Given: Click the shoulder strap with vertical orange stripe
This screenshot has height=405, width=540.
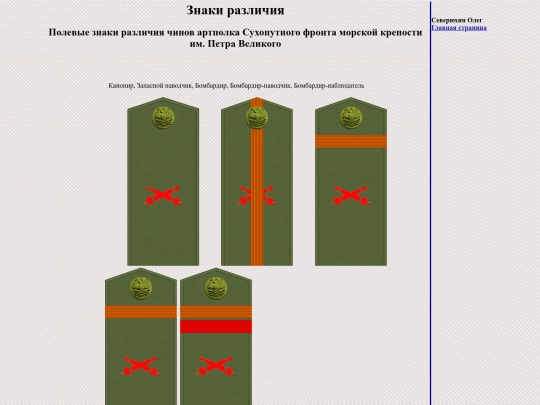Looking at the screenshot, I should (257, 181).
